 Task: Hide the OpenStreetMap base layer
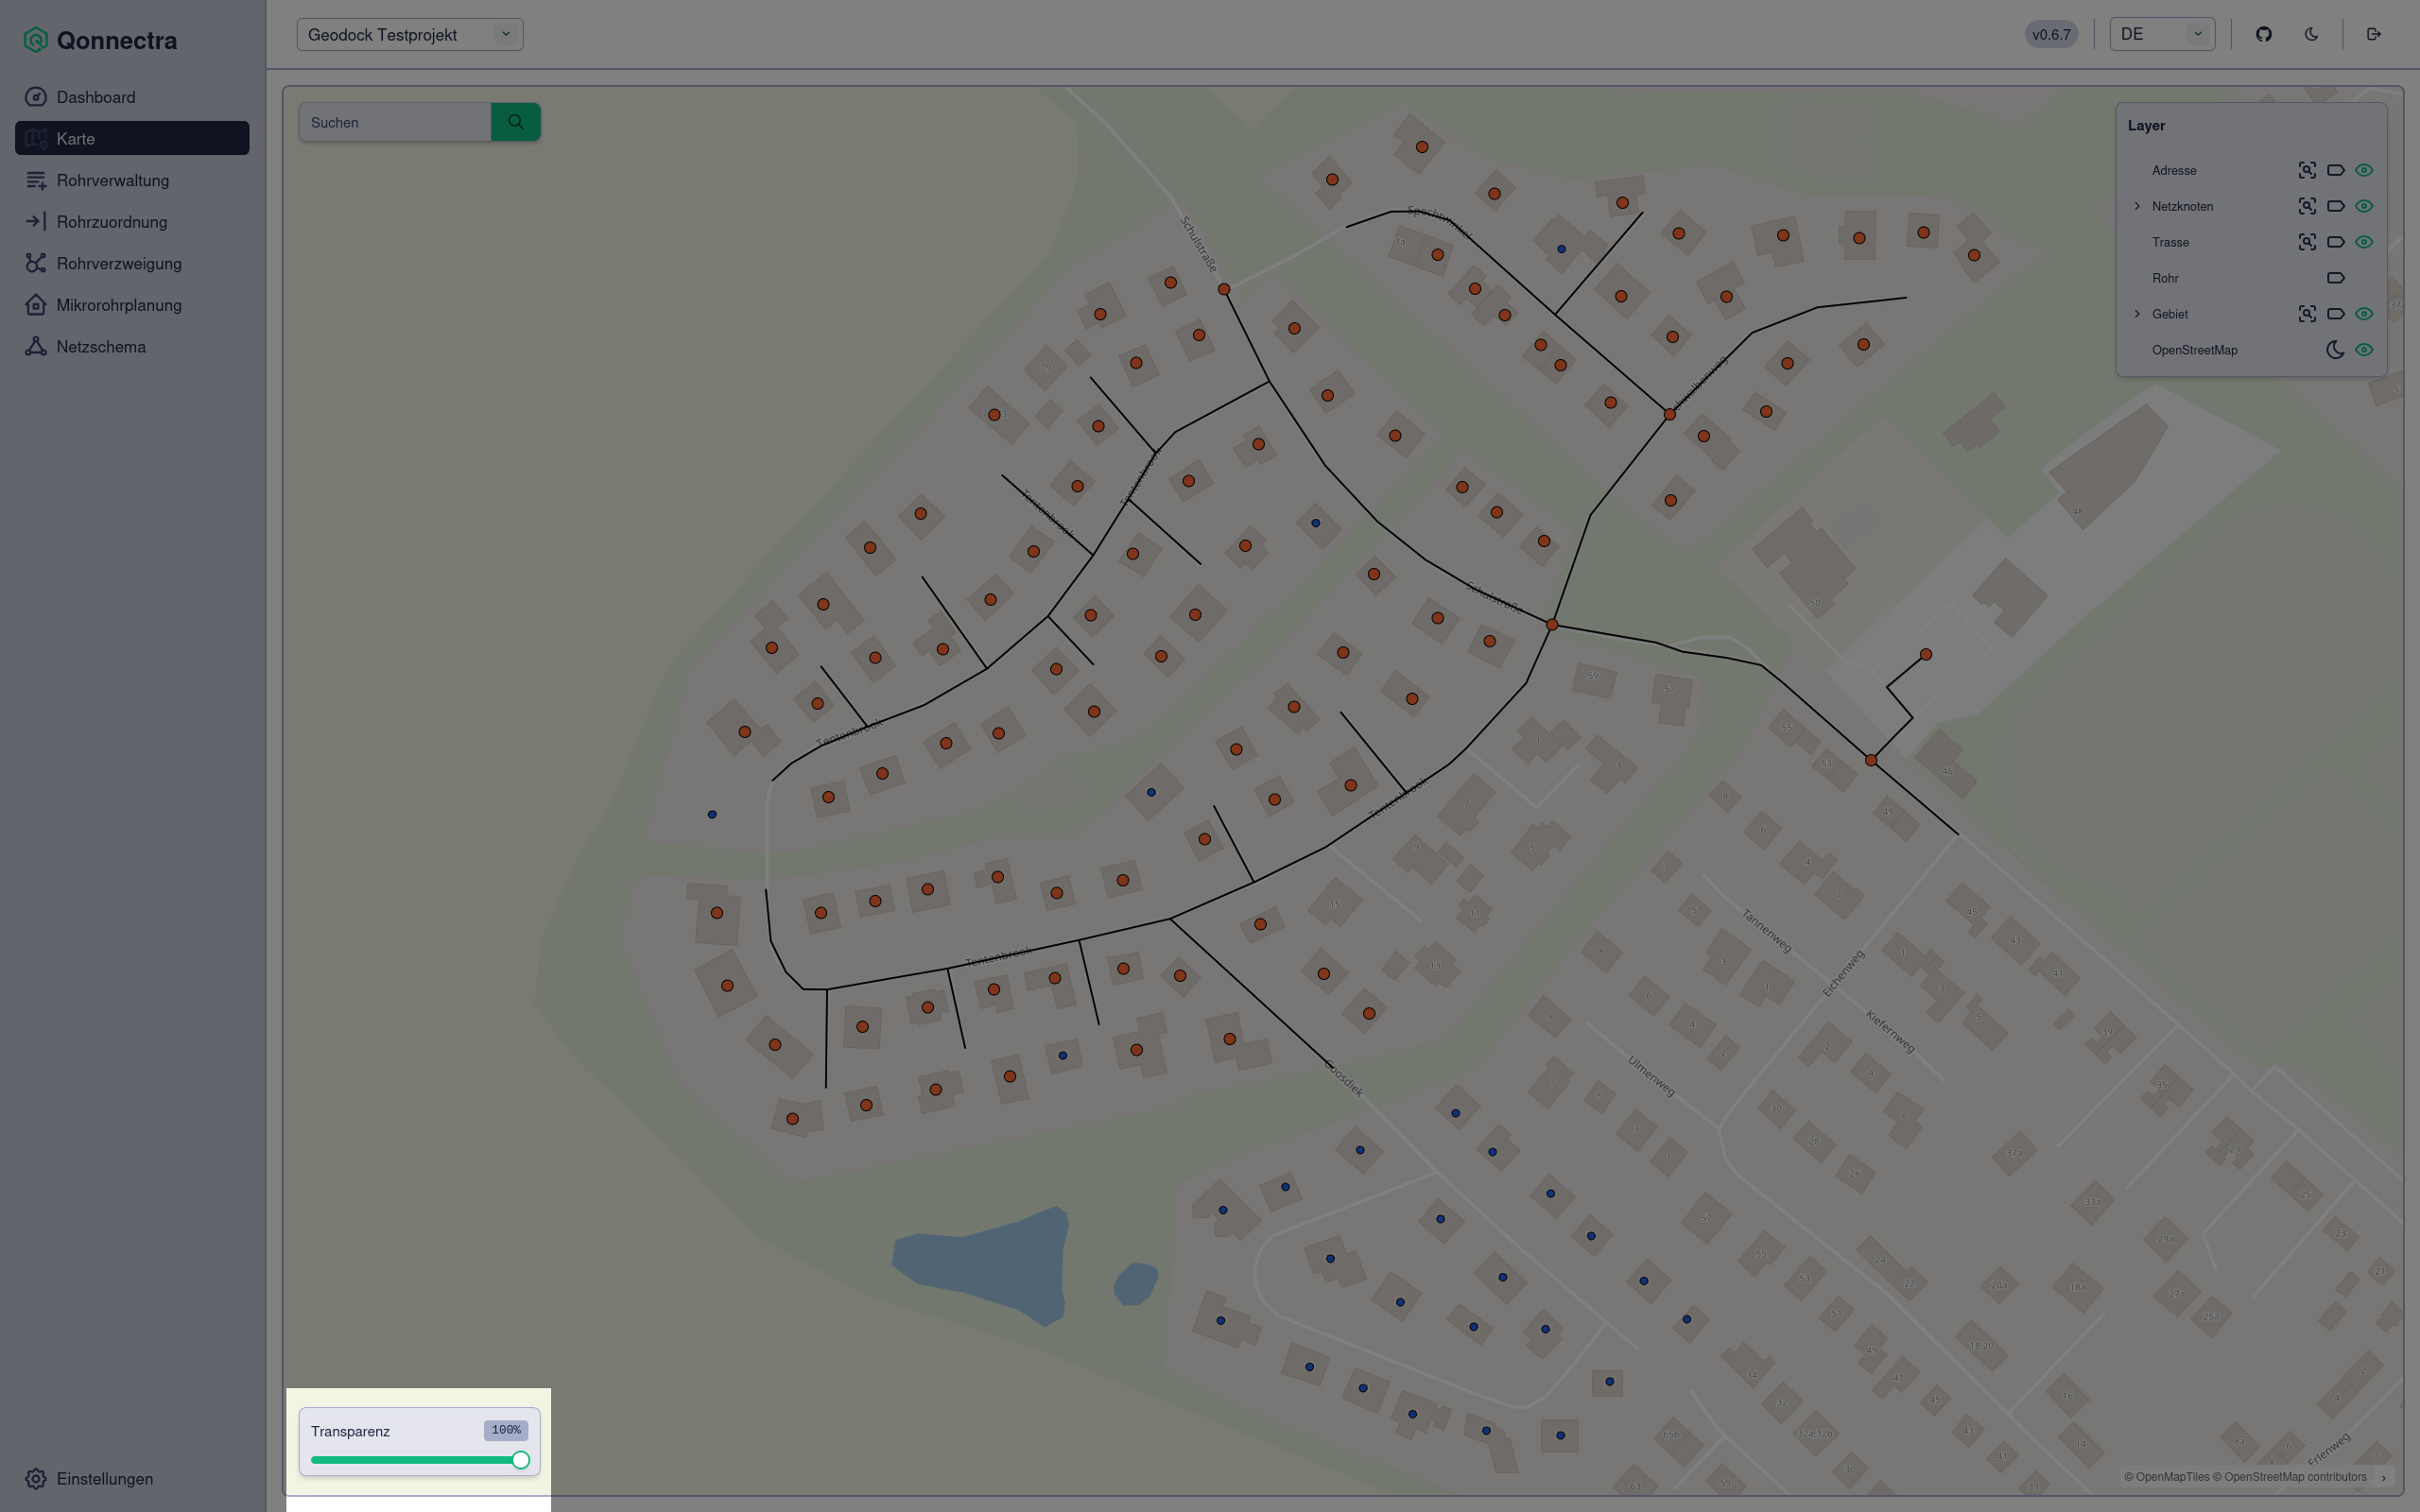tap(2364, 350)
